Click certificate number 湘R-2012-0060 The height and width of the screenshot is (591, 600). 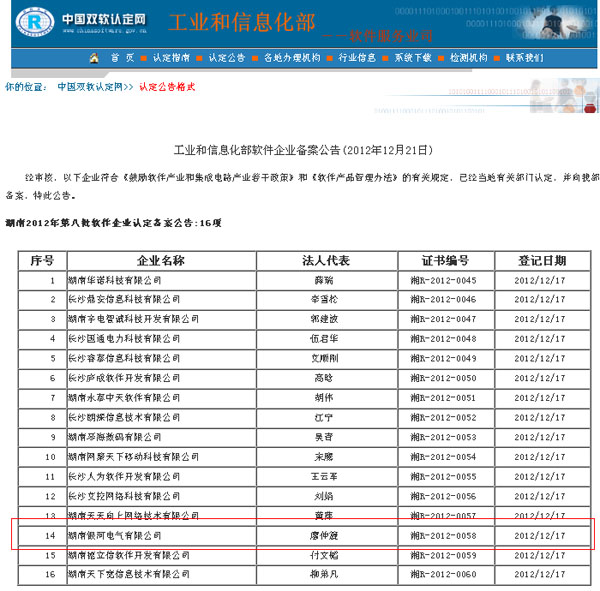pyautogui.click(x=446, y=574)
